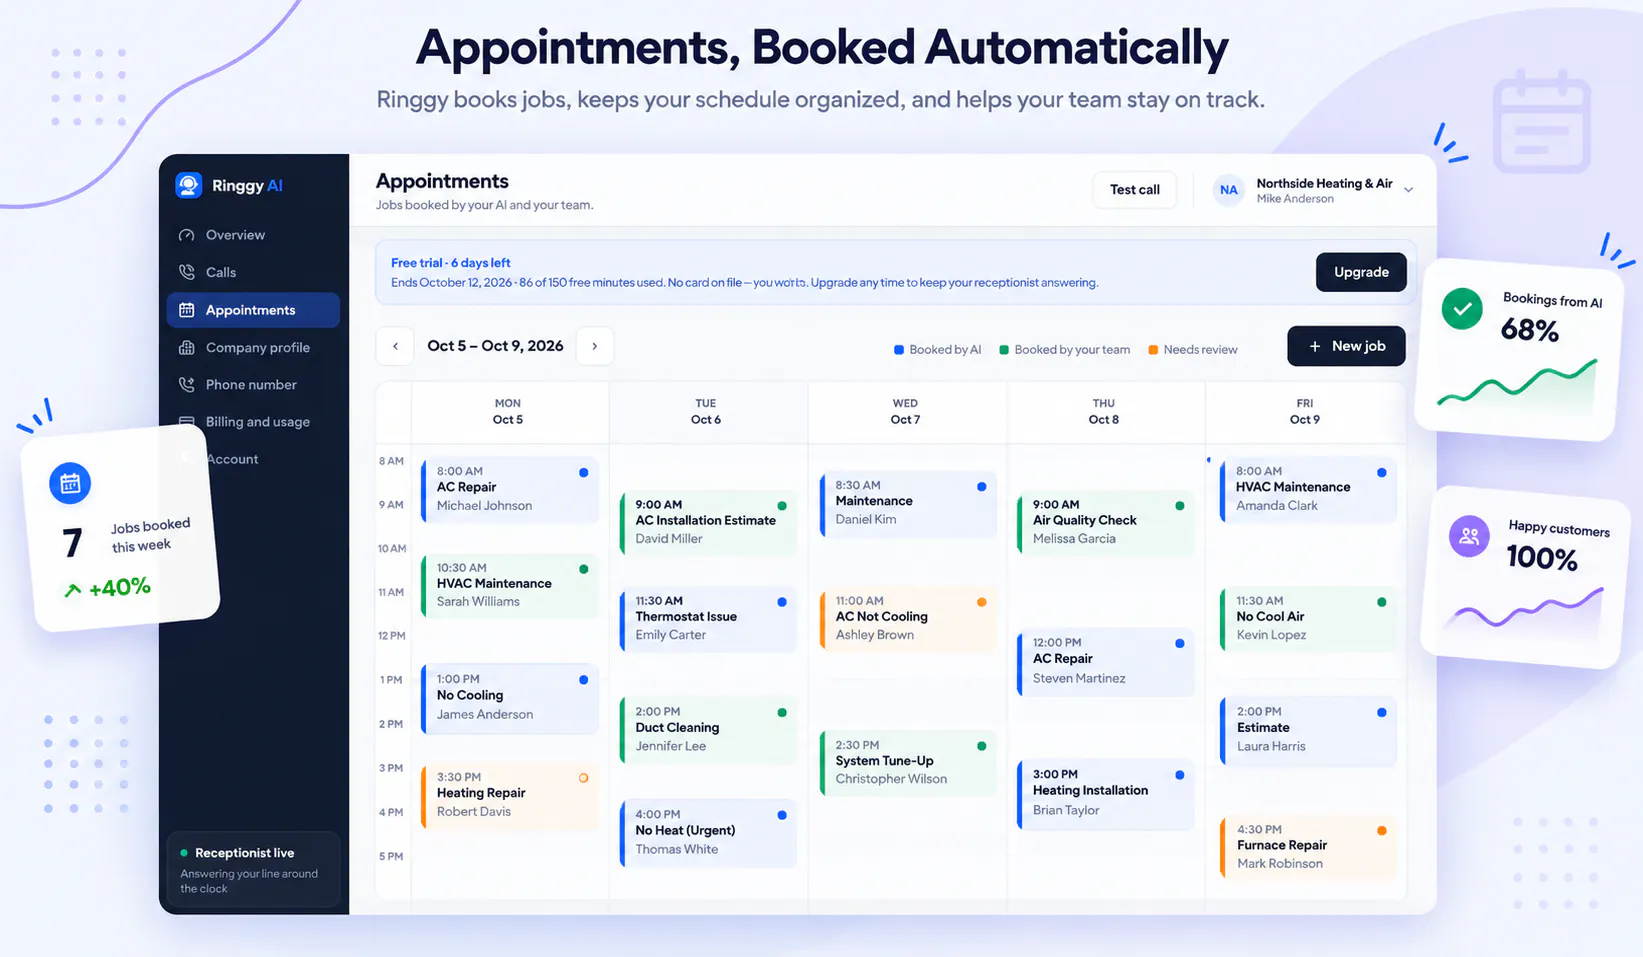Open the Heating Repair Robert Davis appointment
The width and height of the screenshot is (1643, 957).
click(510, 795)
